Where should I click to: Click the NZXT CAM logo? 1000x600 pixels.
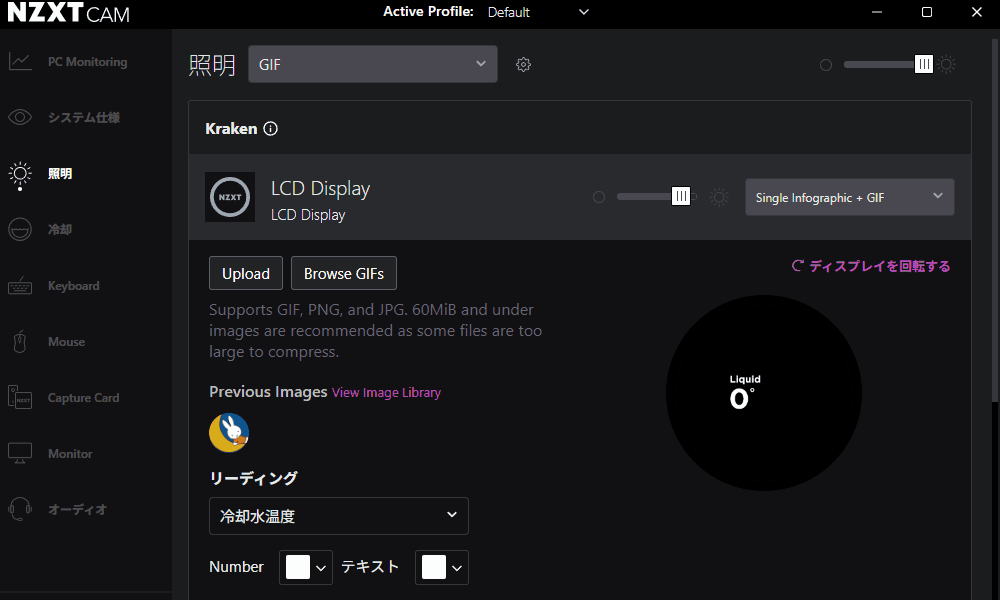68,13
